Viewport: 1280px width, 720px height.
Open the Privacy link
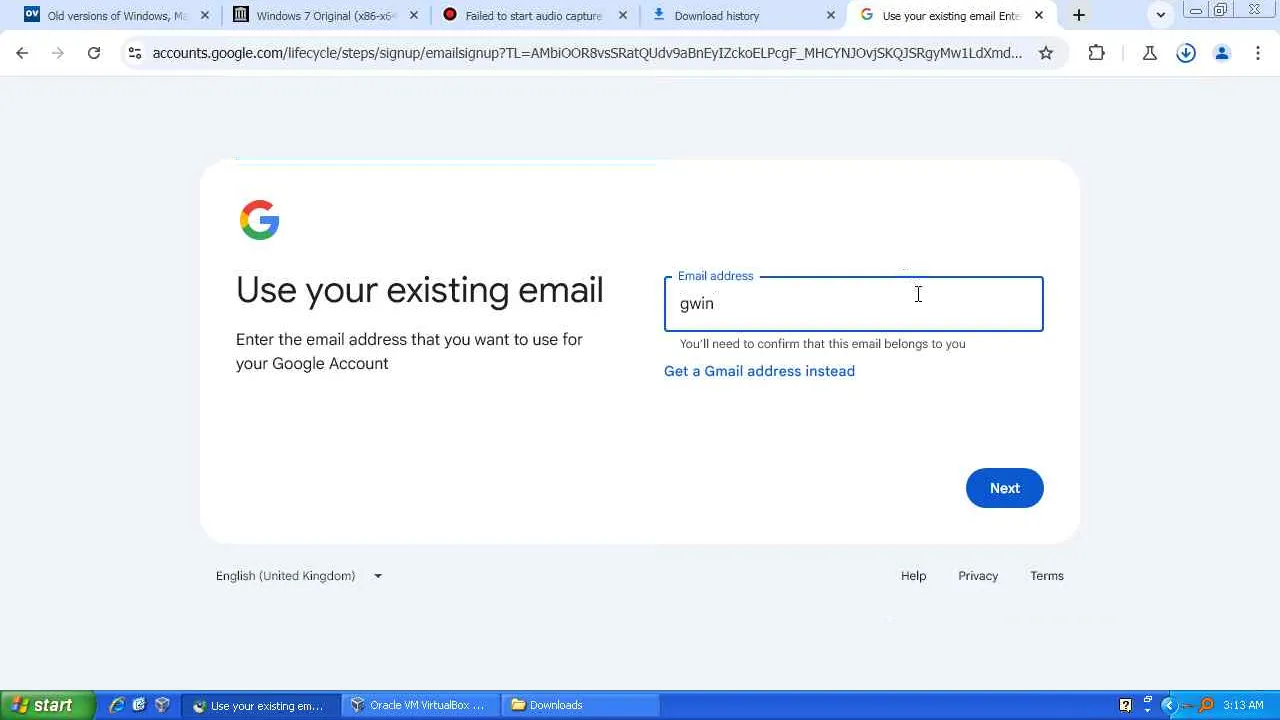(978, 576)
